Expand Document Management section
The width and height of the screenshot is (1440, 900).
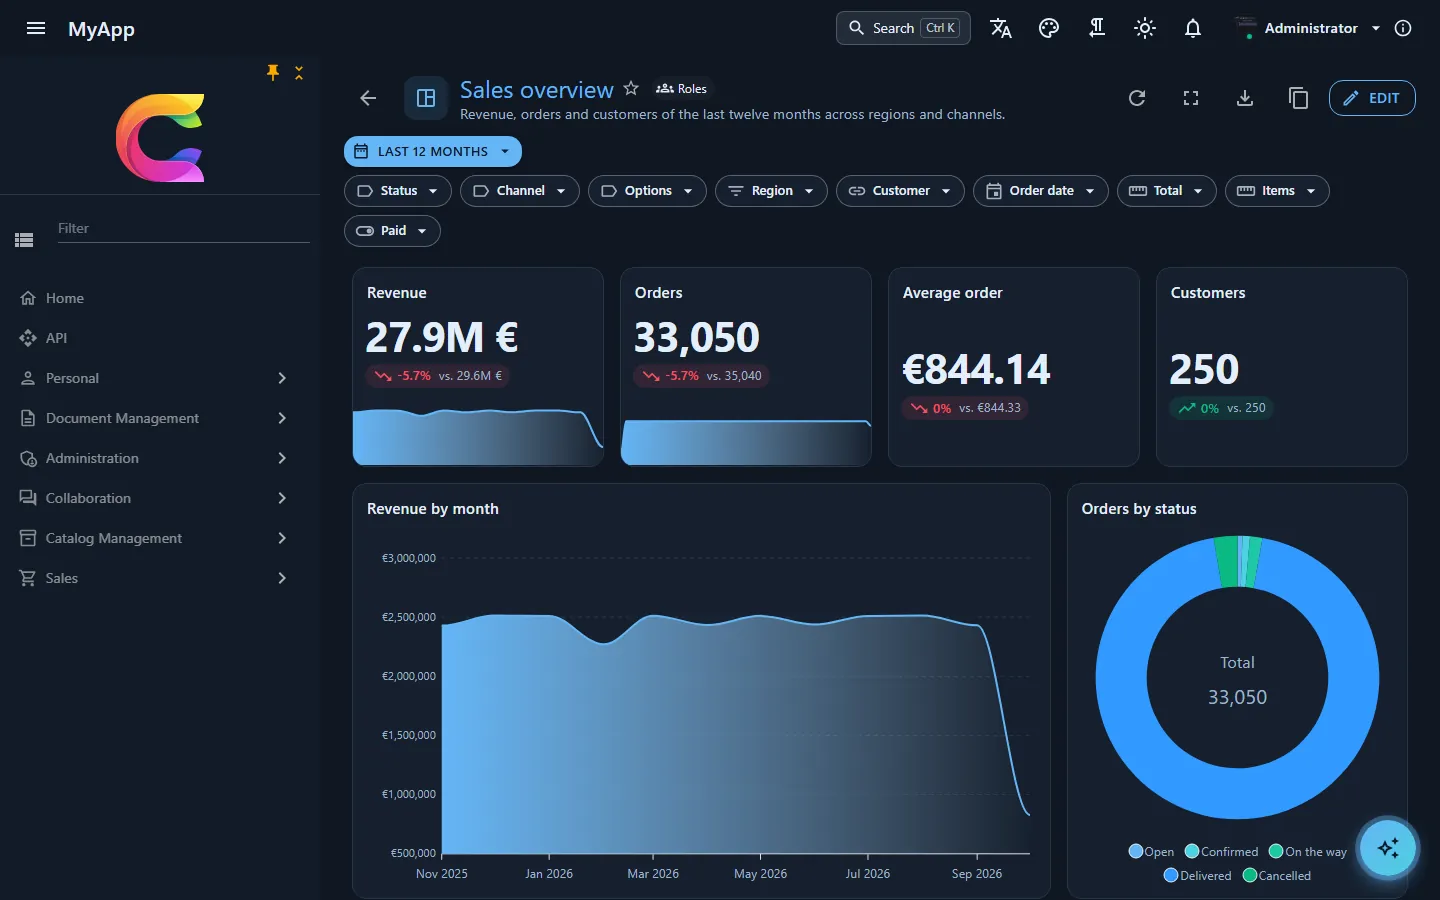tap(160, 418)
